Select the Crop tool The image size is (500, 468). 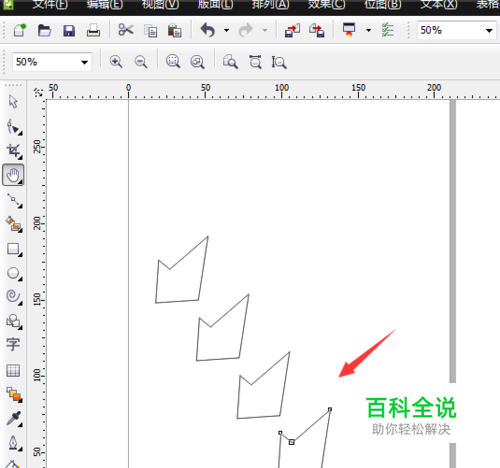point(14,151)
